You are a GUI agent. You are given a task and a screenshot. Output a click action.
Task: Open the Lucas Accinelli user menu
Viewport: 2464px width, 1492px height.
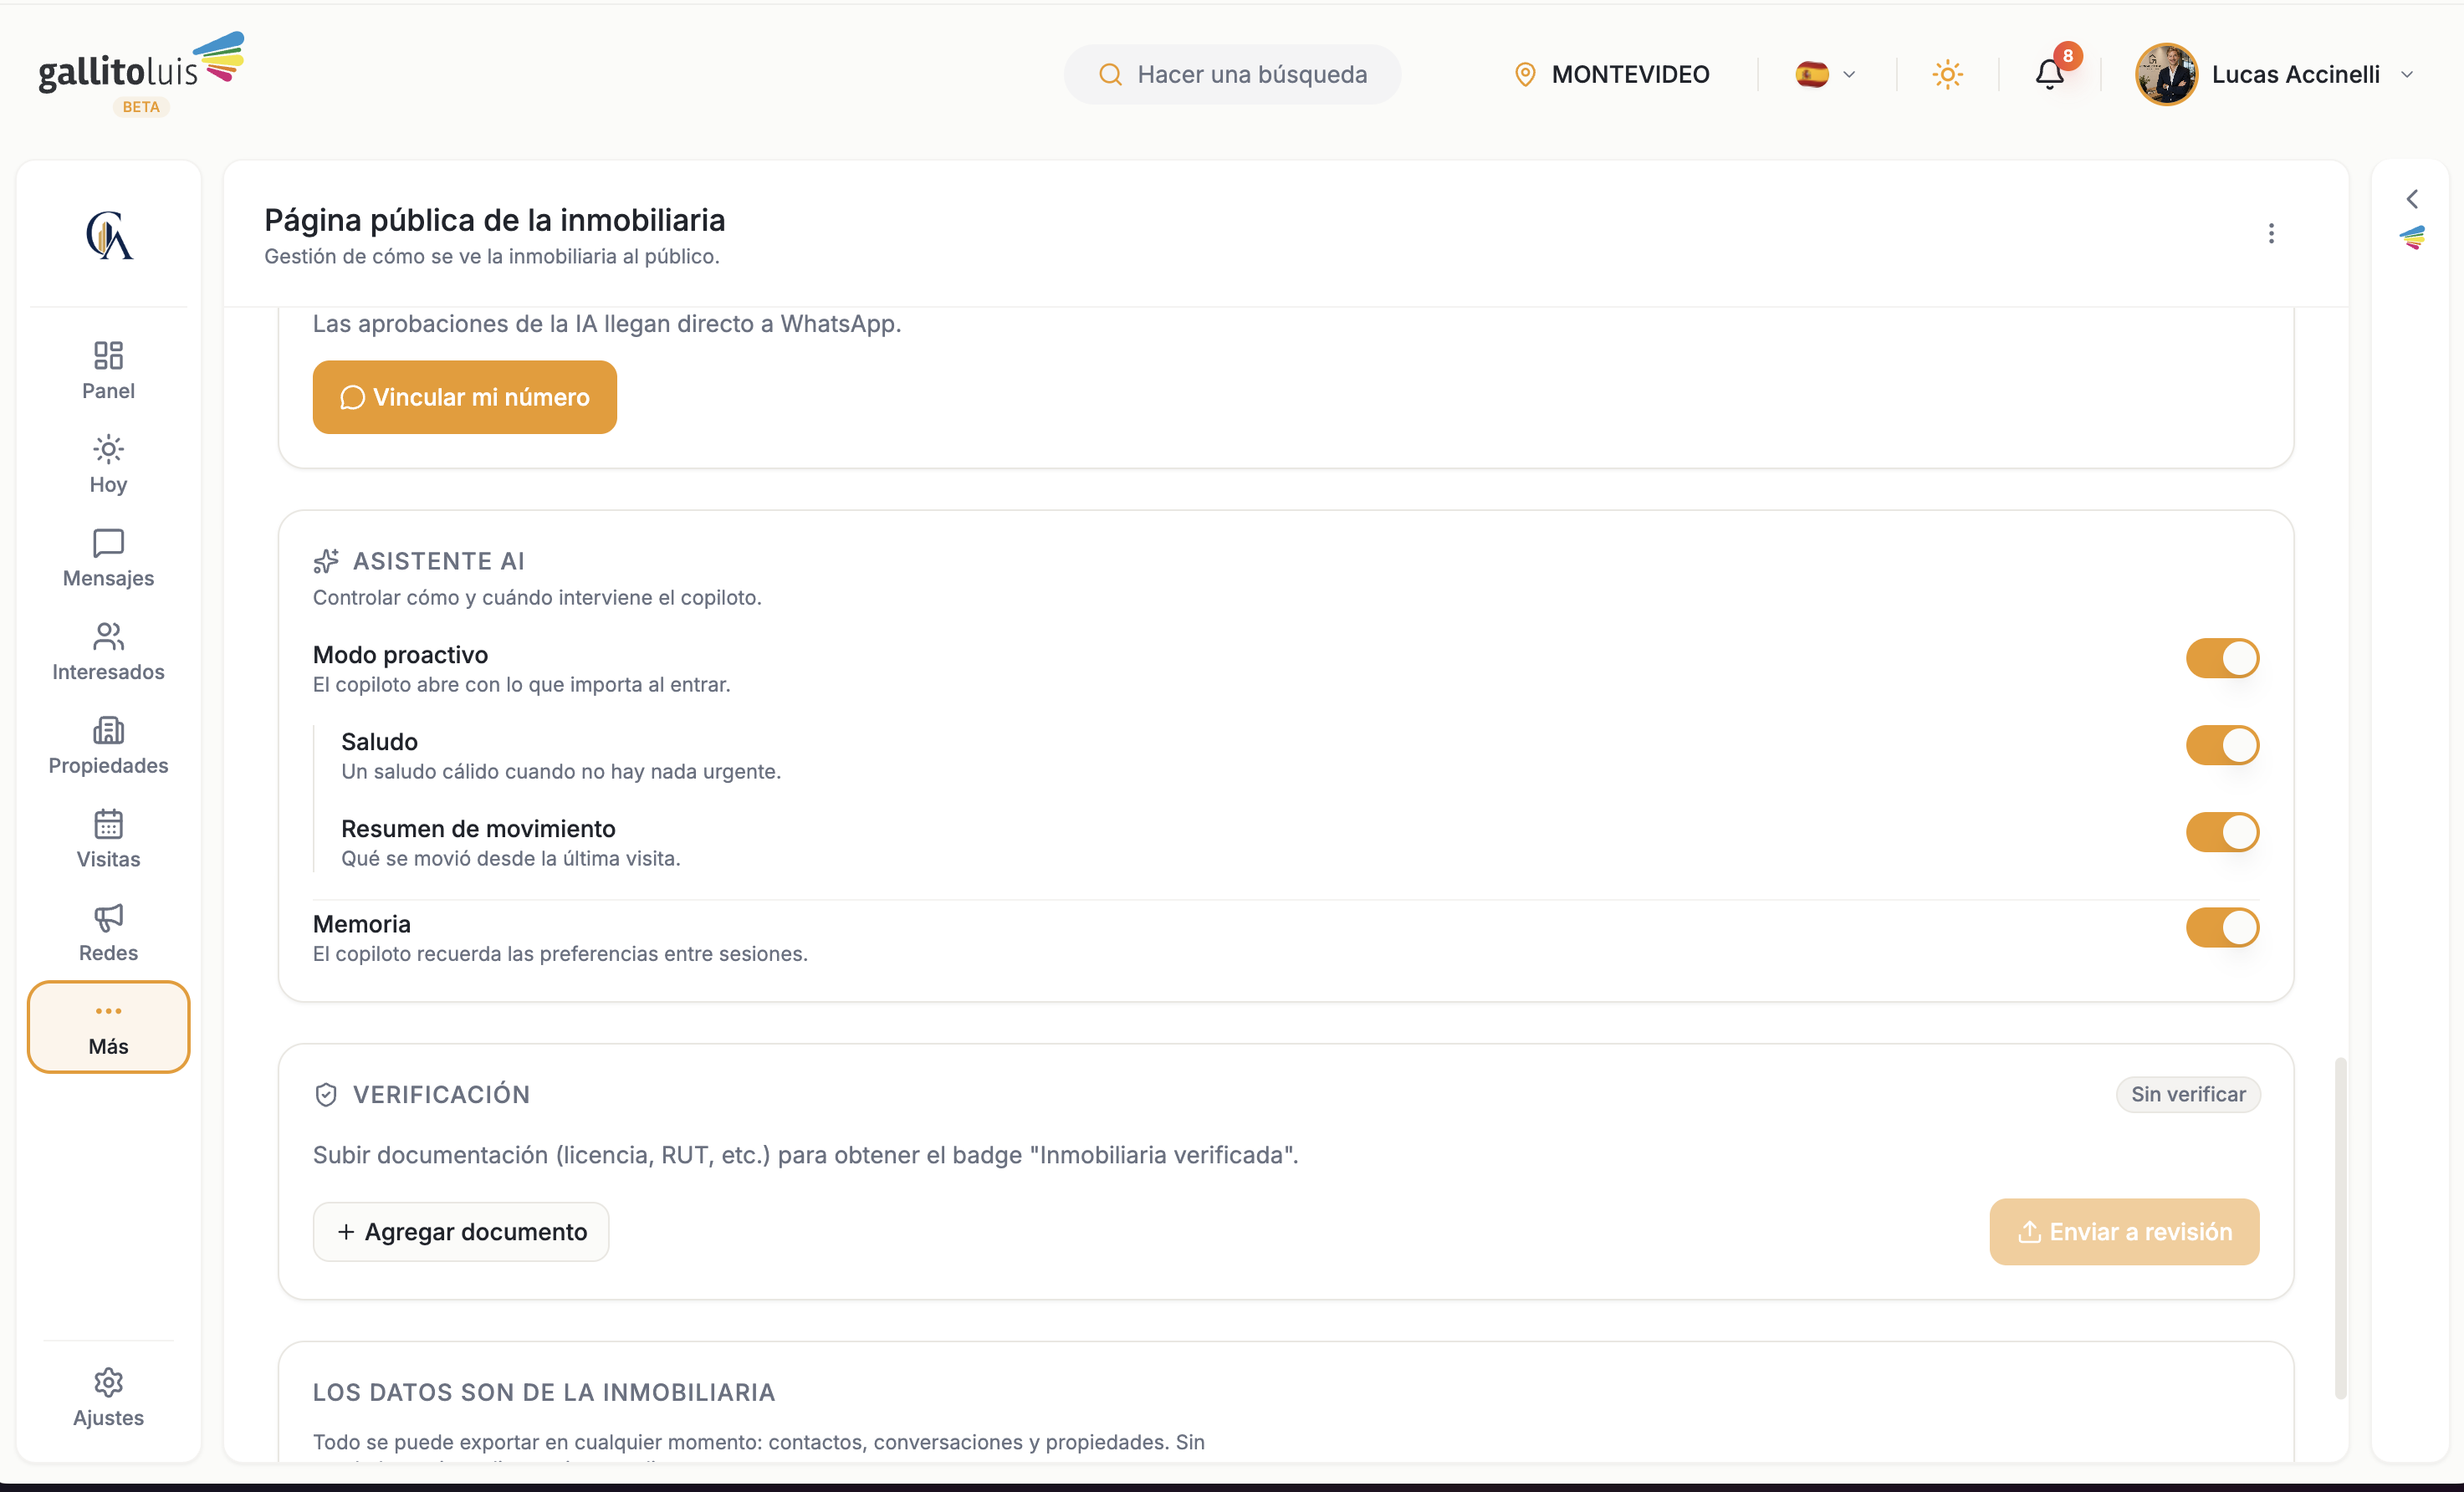(2276, 74)
